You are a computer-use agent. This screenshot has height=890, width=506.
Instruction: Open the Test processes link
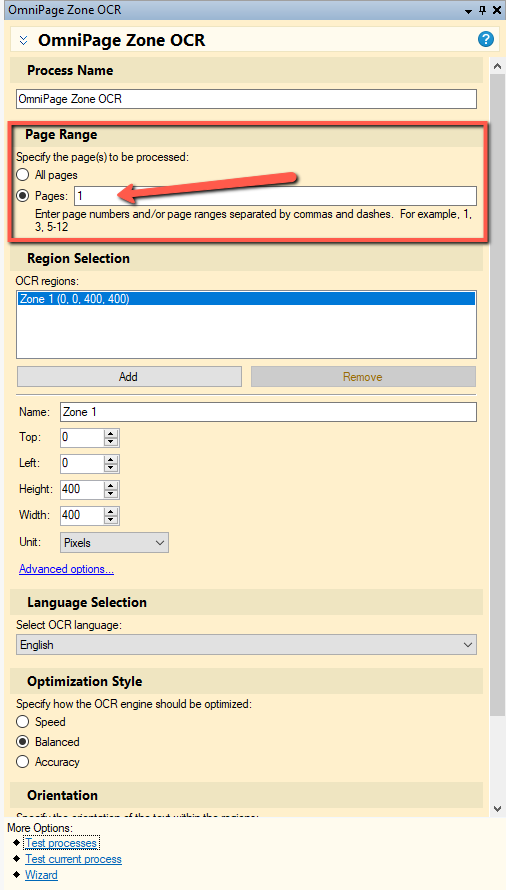(61, 843)
